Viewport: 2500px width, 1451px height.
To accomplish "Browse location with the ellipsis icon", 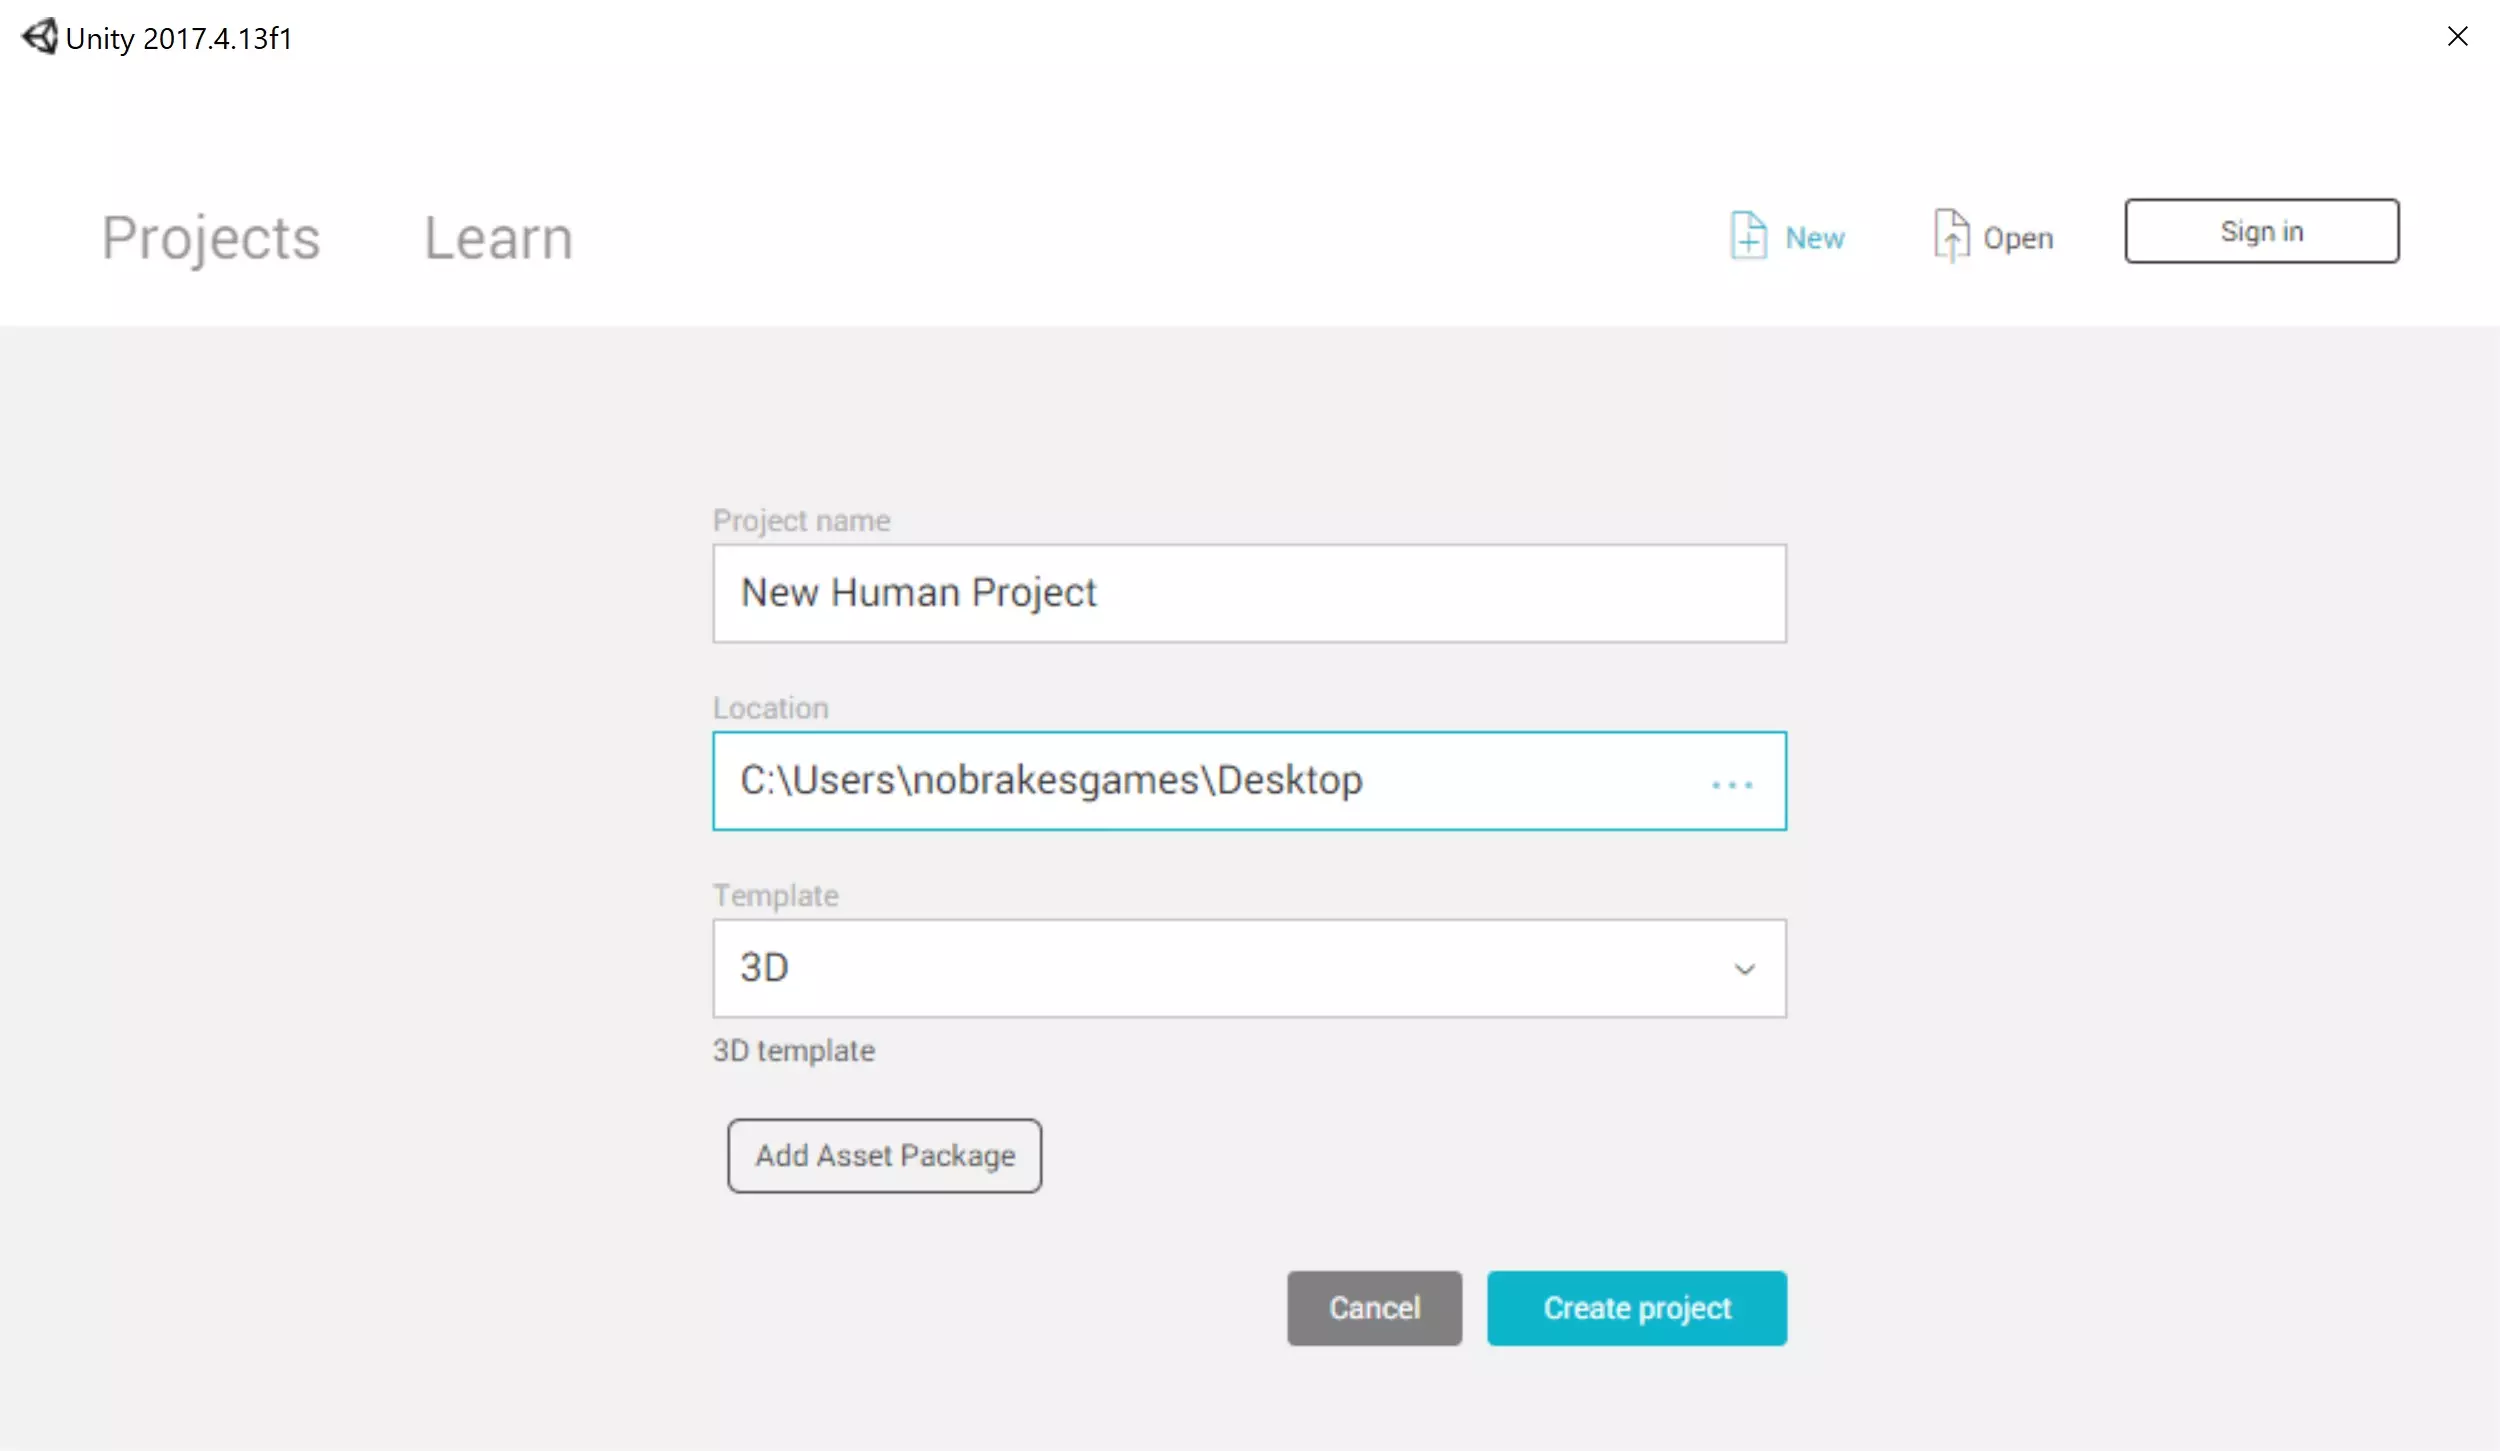I will [1732, 785].
